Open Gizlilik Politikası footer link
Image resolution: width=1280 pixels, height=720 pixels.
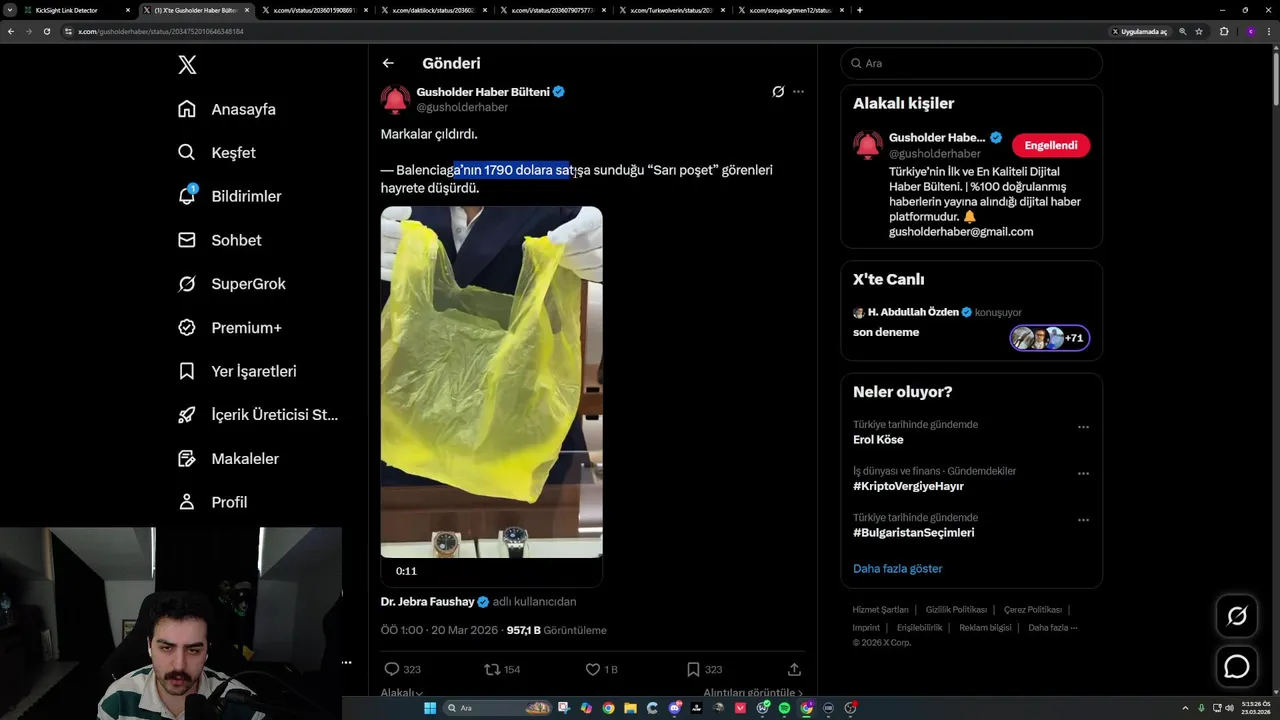click(x=956, y=610)
